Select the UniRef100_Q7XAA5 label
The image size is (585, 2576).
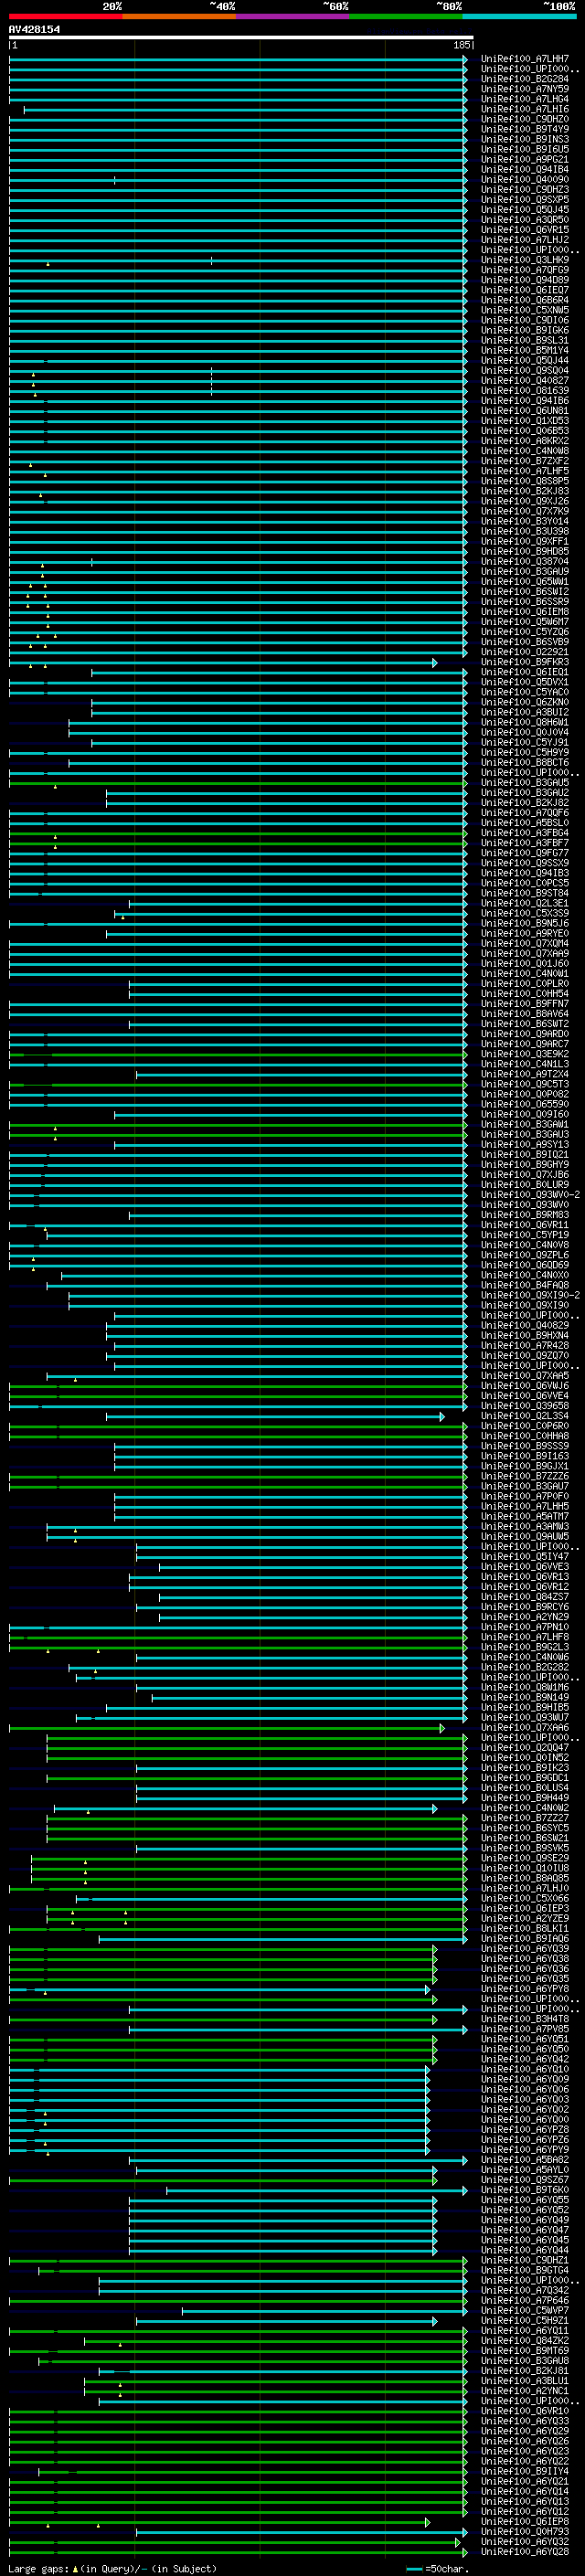click(525, 1376)
